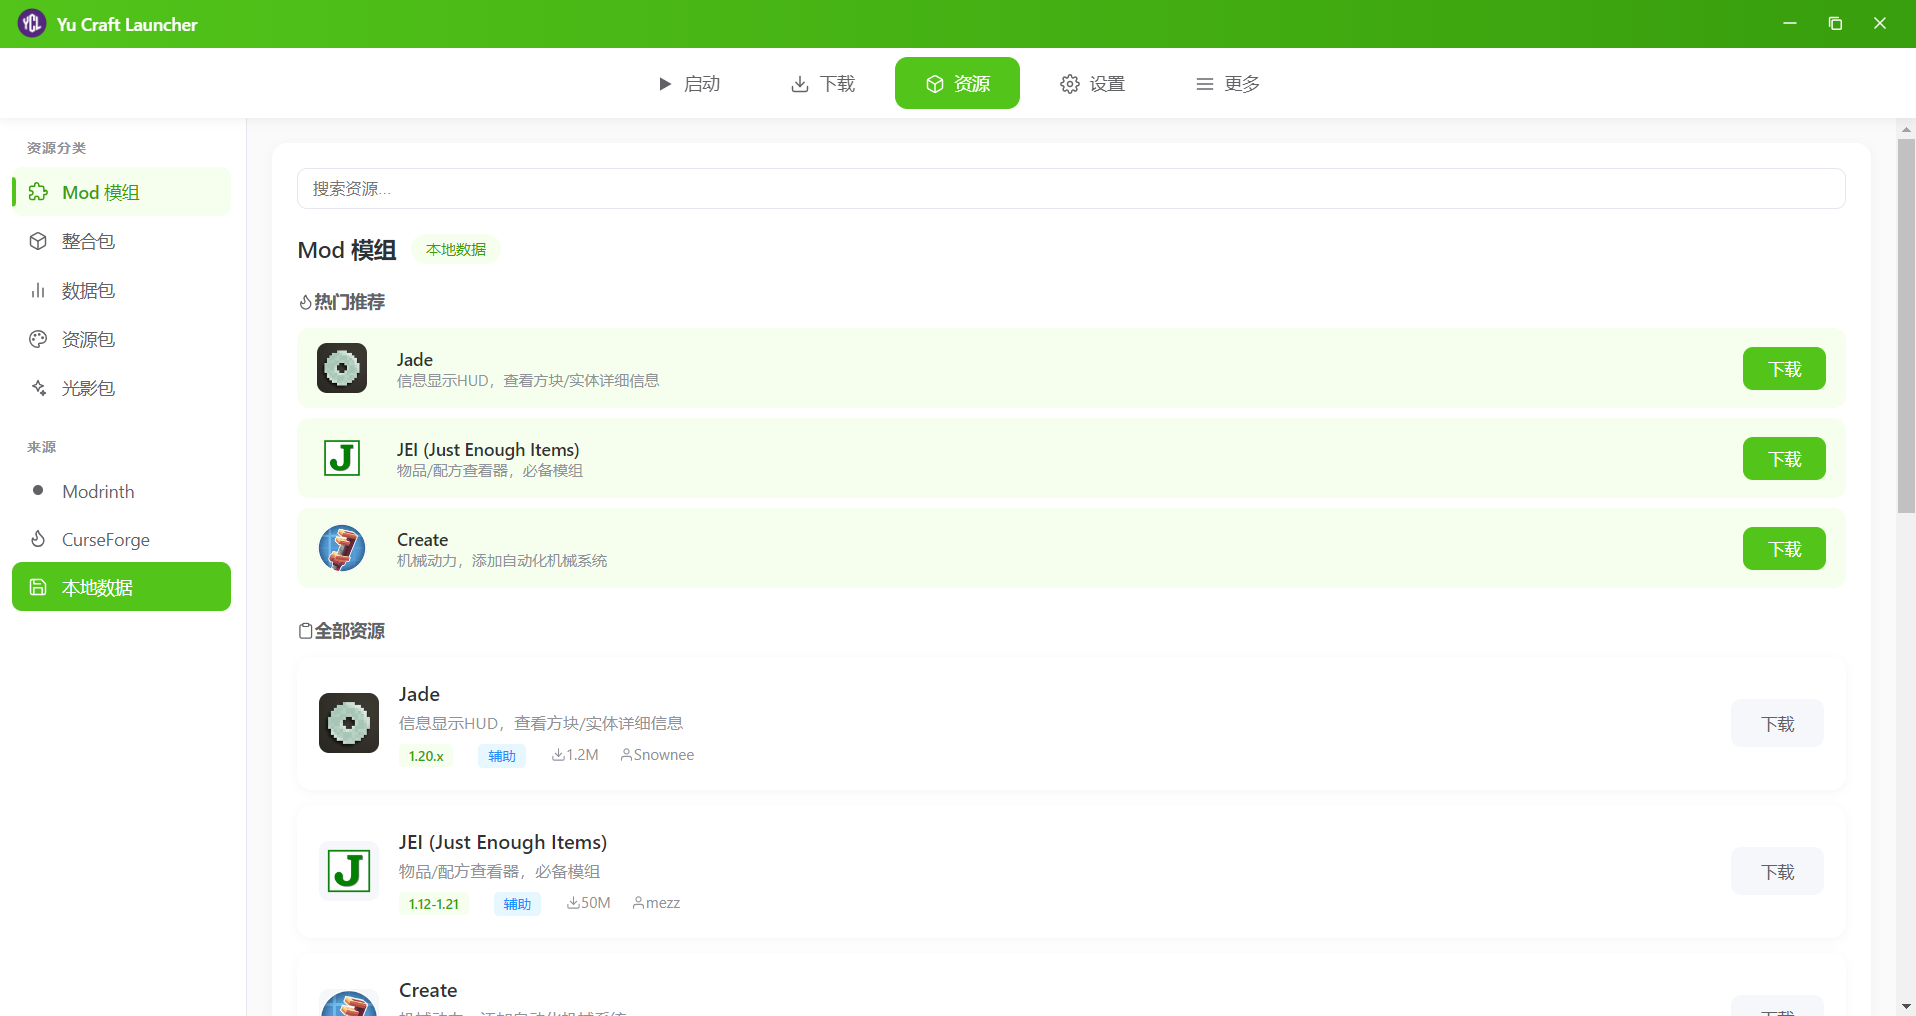
Task: Click the vertical scrollbar thumb
Action: click(x=1906, y=326)
